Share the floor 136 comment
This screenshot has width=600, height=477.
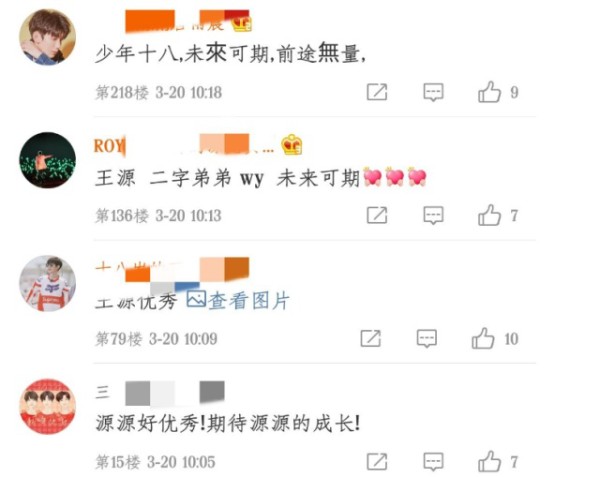[x=377, y=215]
